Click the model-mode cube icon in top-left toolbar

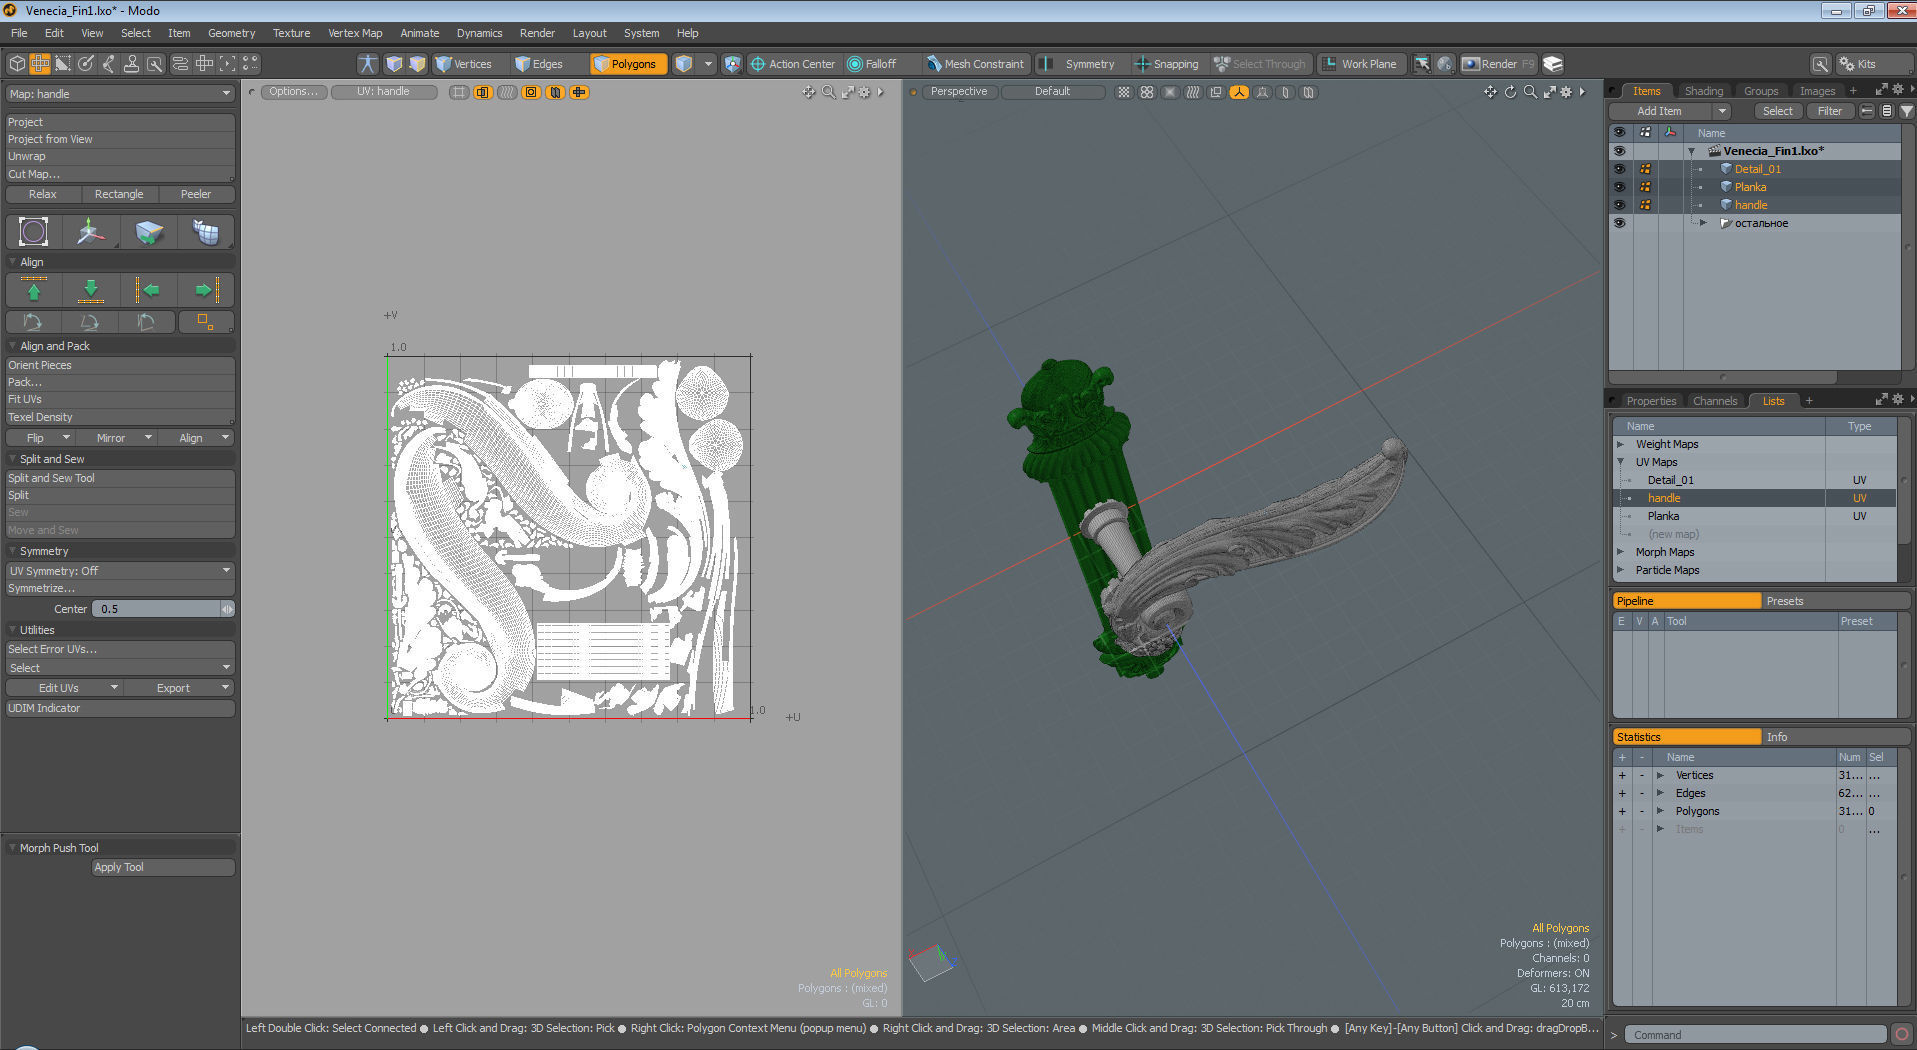click(17, 64)
